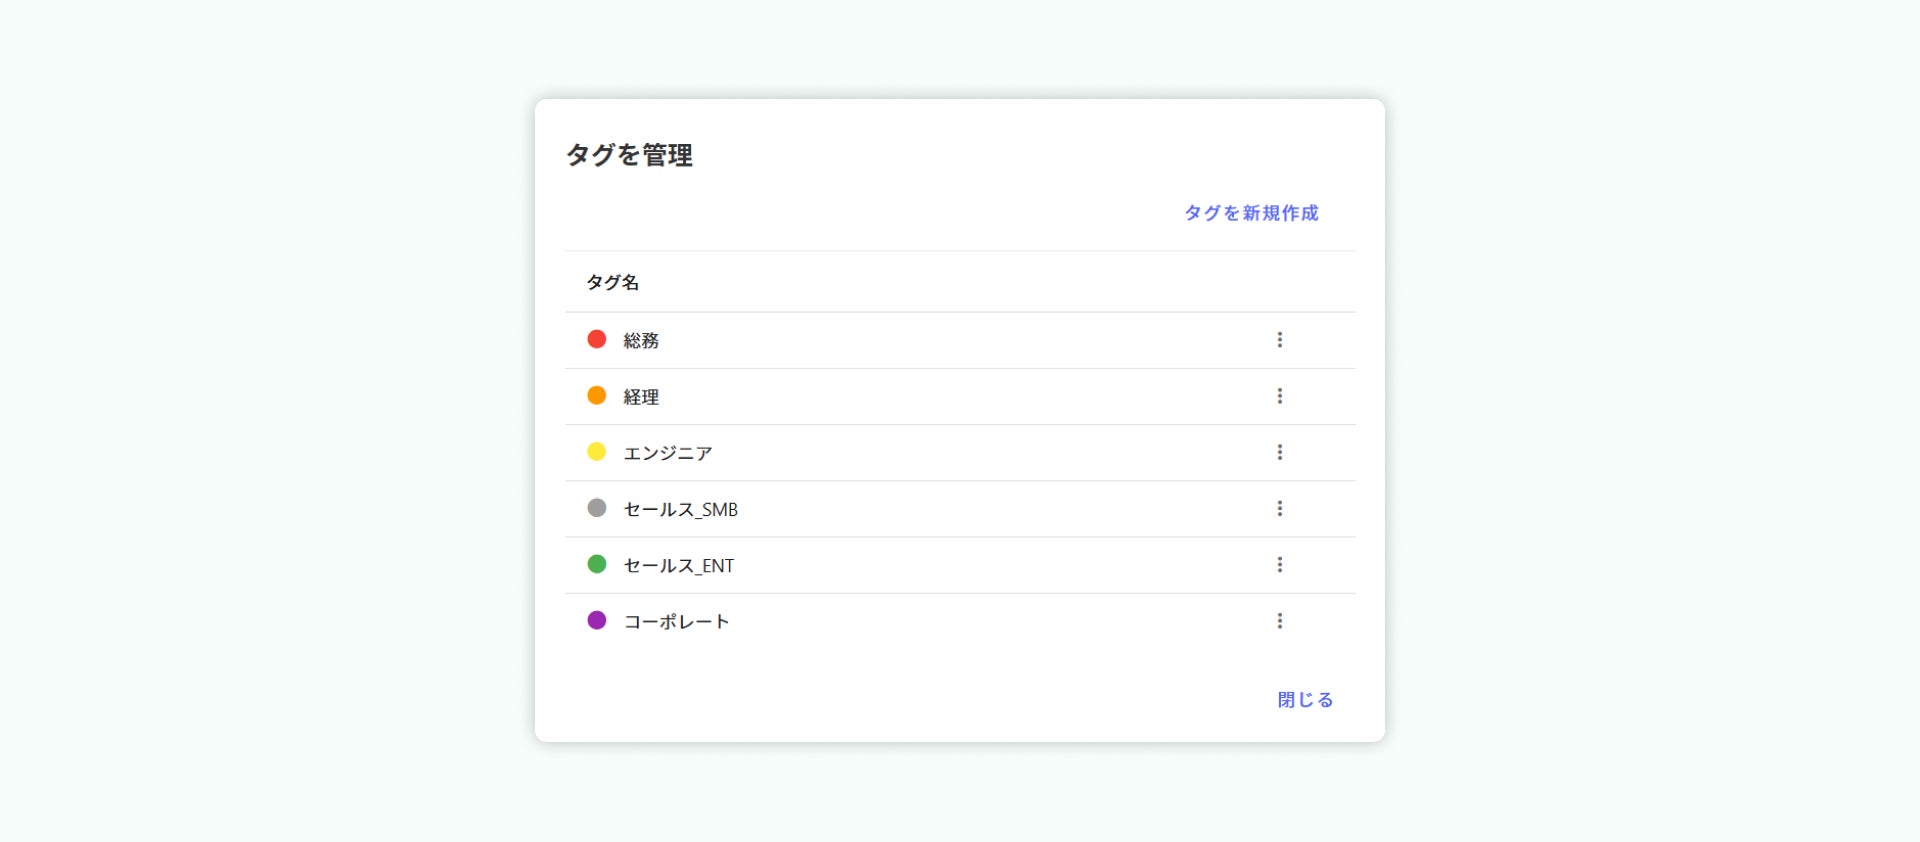Click the gray color dot for セールス_SMB

click(597, 508)
